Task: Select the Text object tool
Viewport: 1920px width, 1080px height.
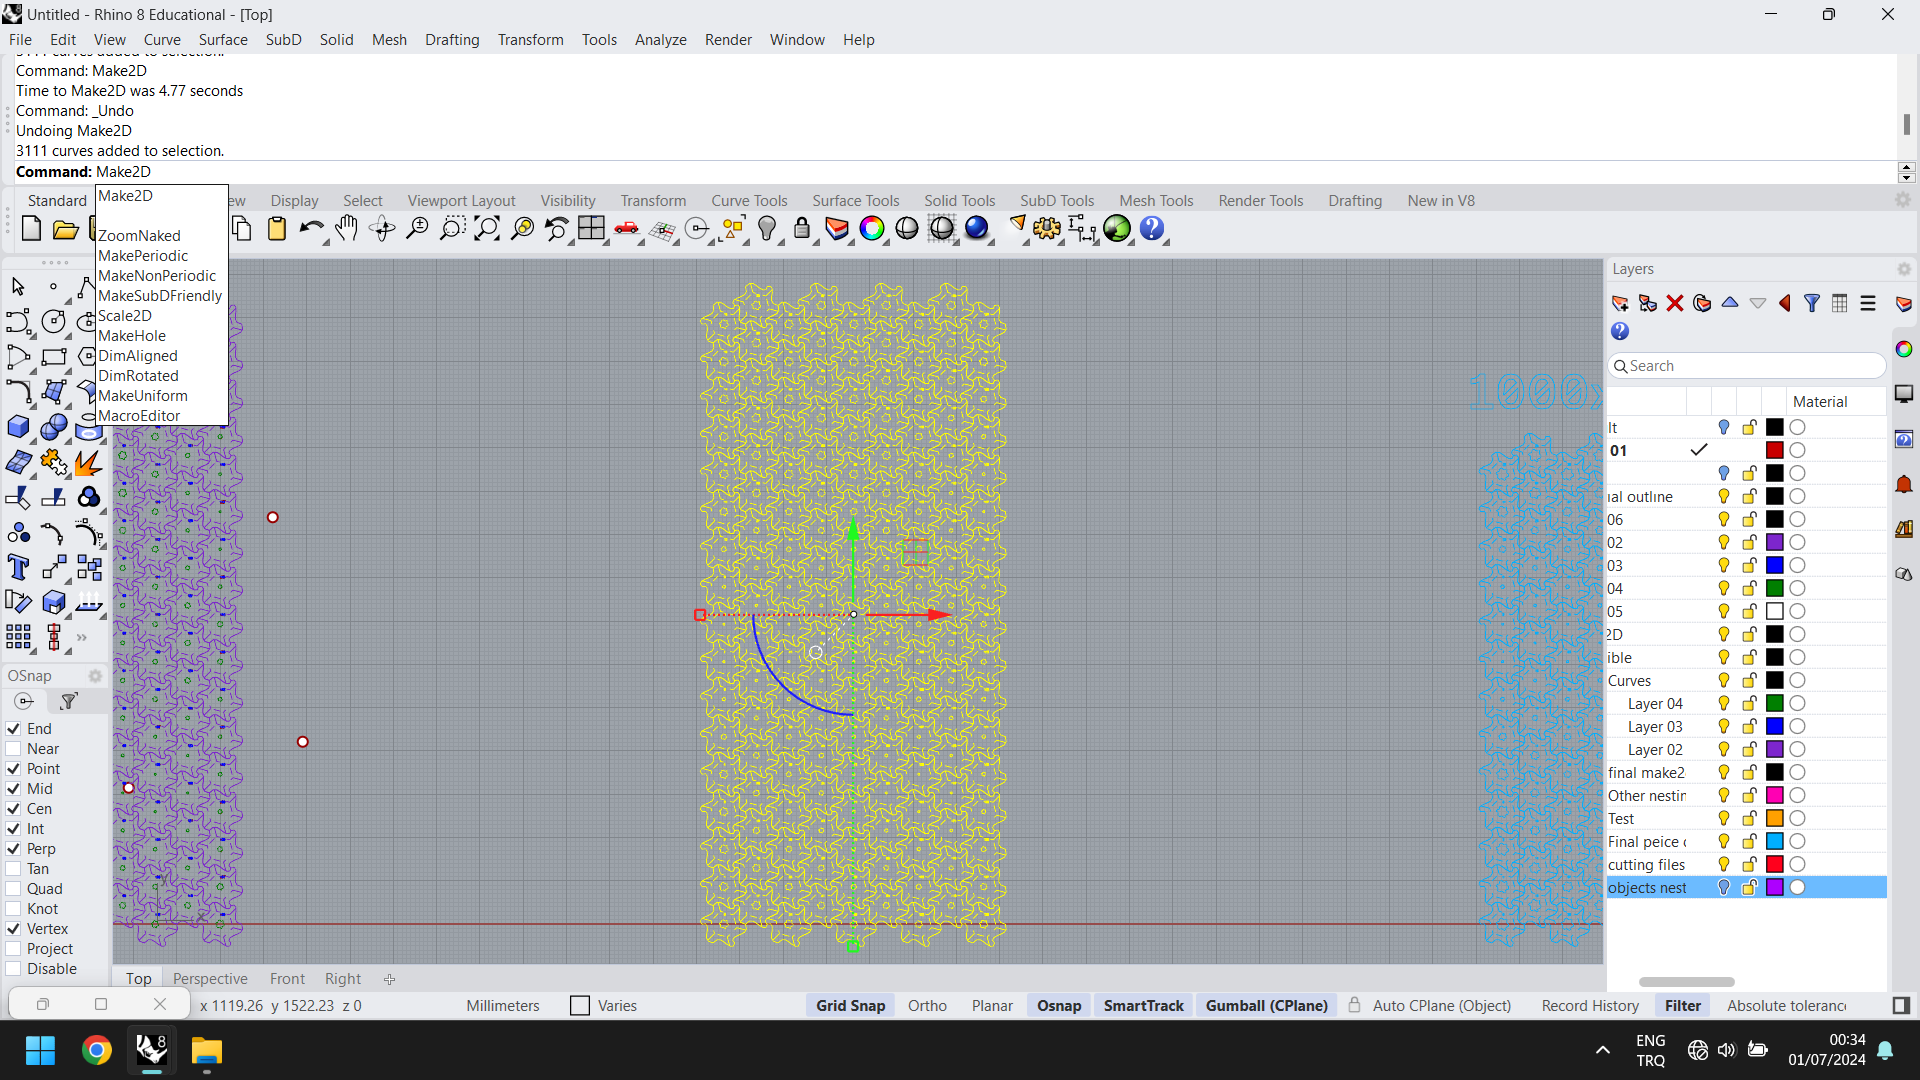Action: click(x=18, y=568)
